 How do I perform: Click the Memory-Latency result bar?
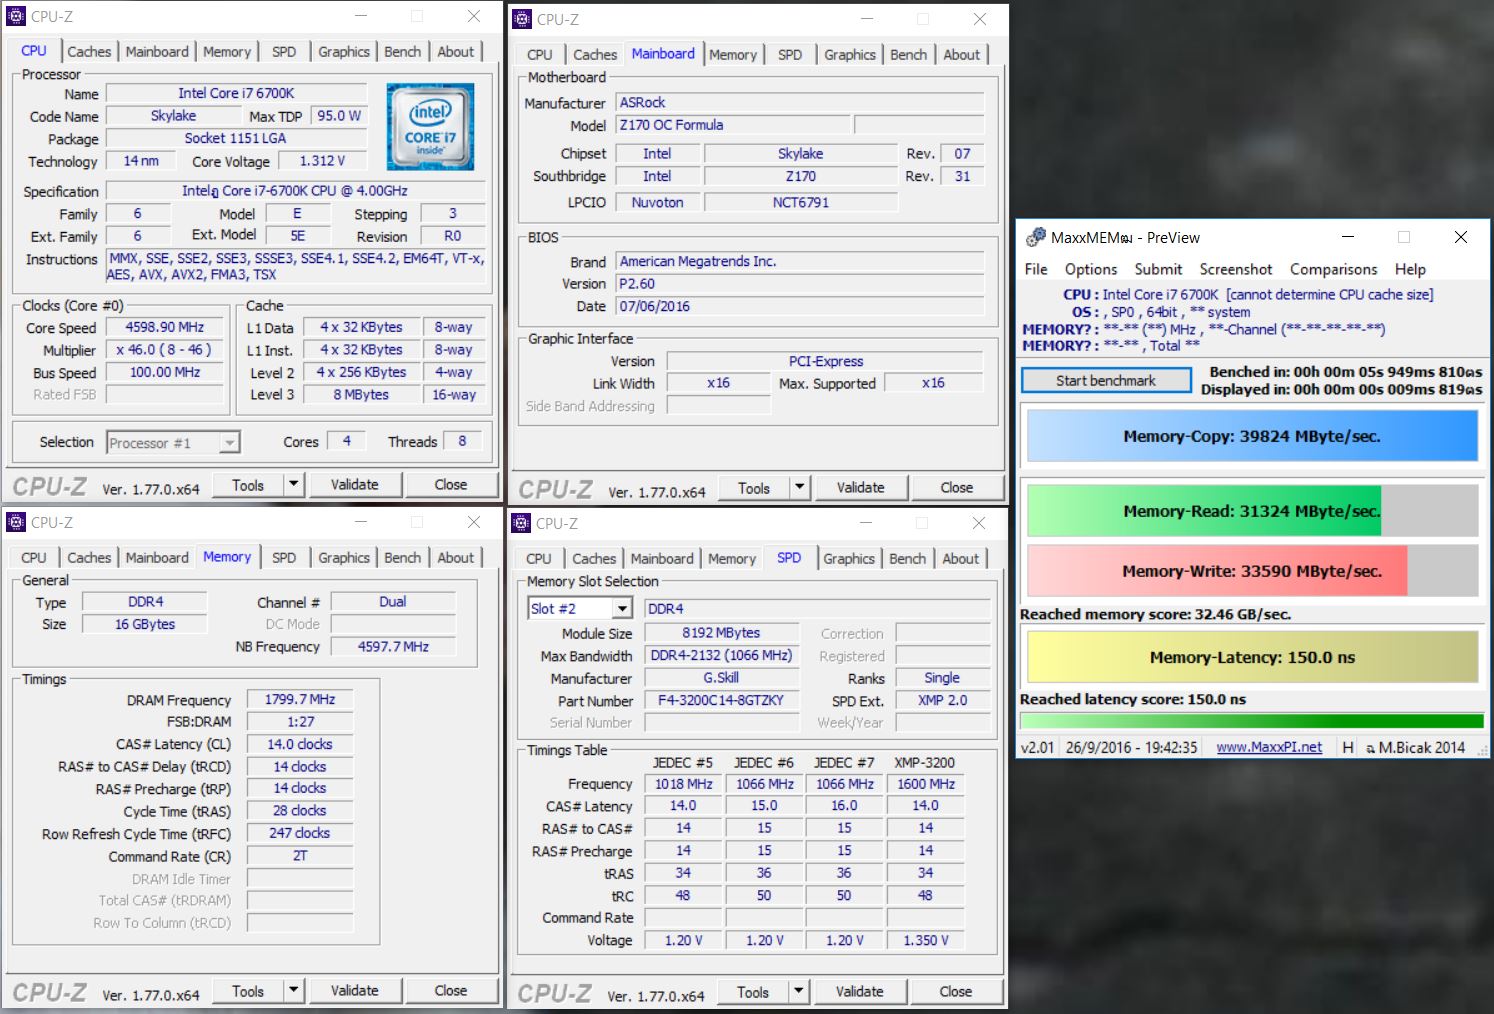[x=1252, y=657]
